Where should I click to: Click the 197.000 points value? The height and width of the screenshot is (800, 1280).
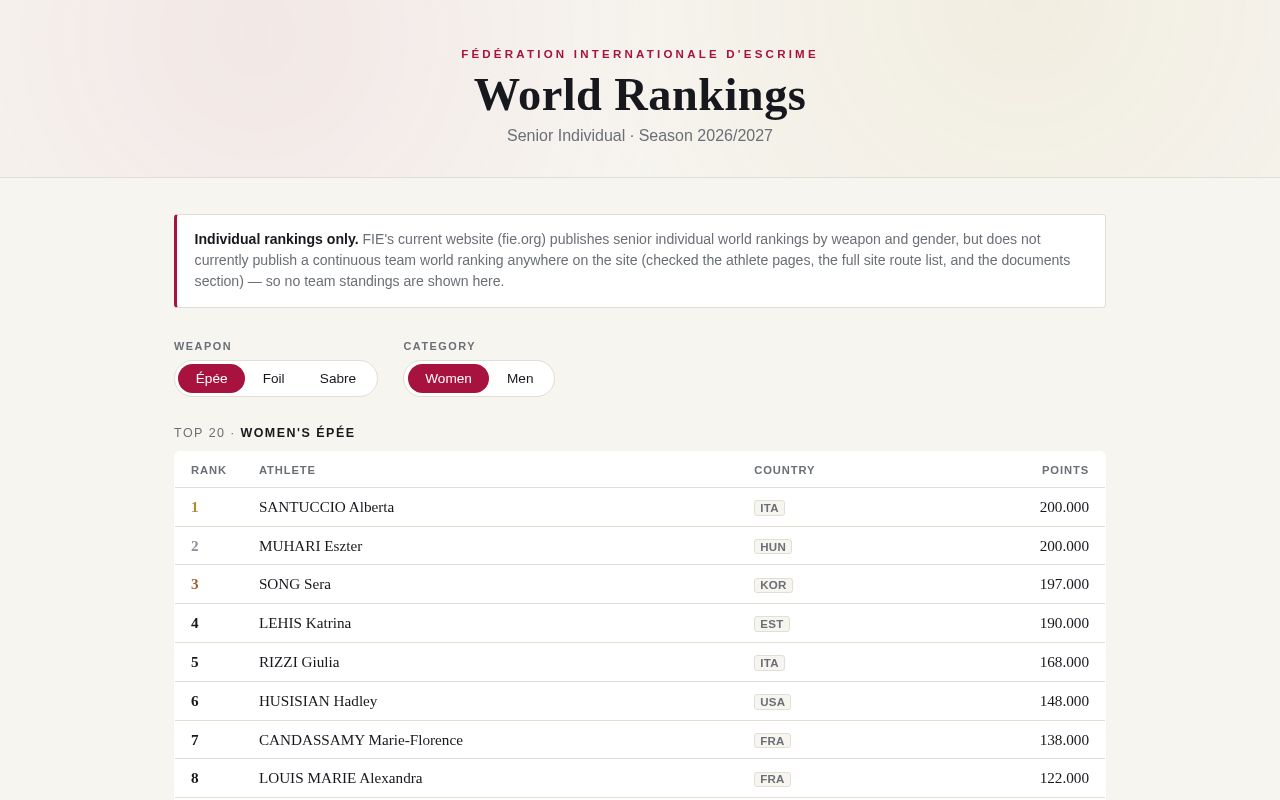coord(1064,584)
